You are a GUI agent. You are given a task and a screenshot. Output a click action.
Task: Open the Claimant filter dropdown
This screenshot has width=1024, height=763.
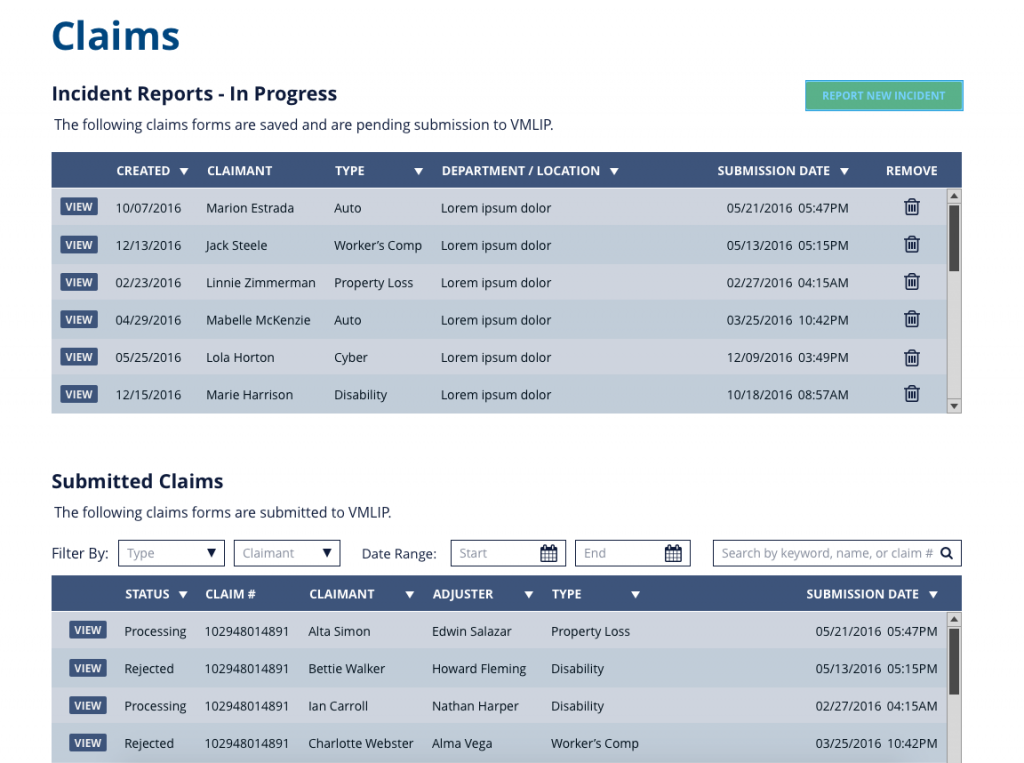287,553
